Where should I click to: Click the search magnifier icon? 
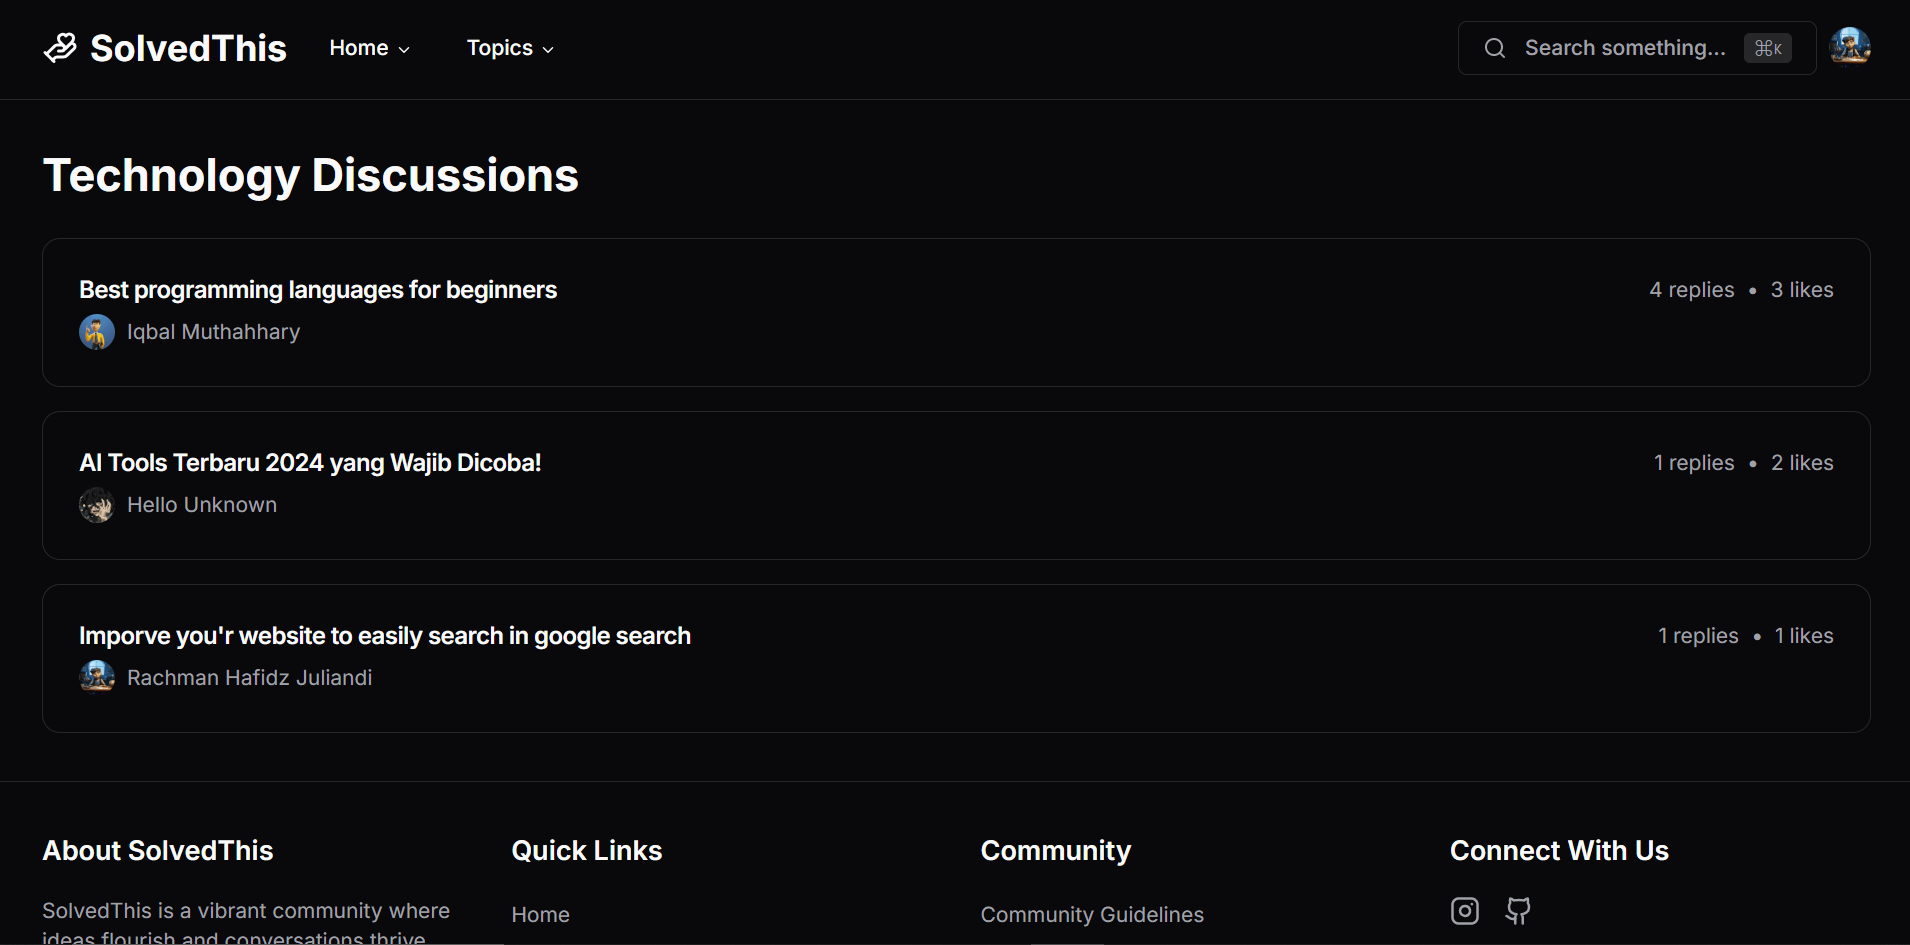click(x=1494, y=48)
